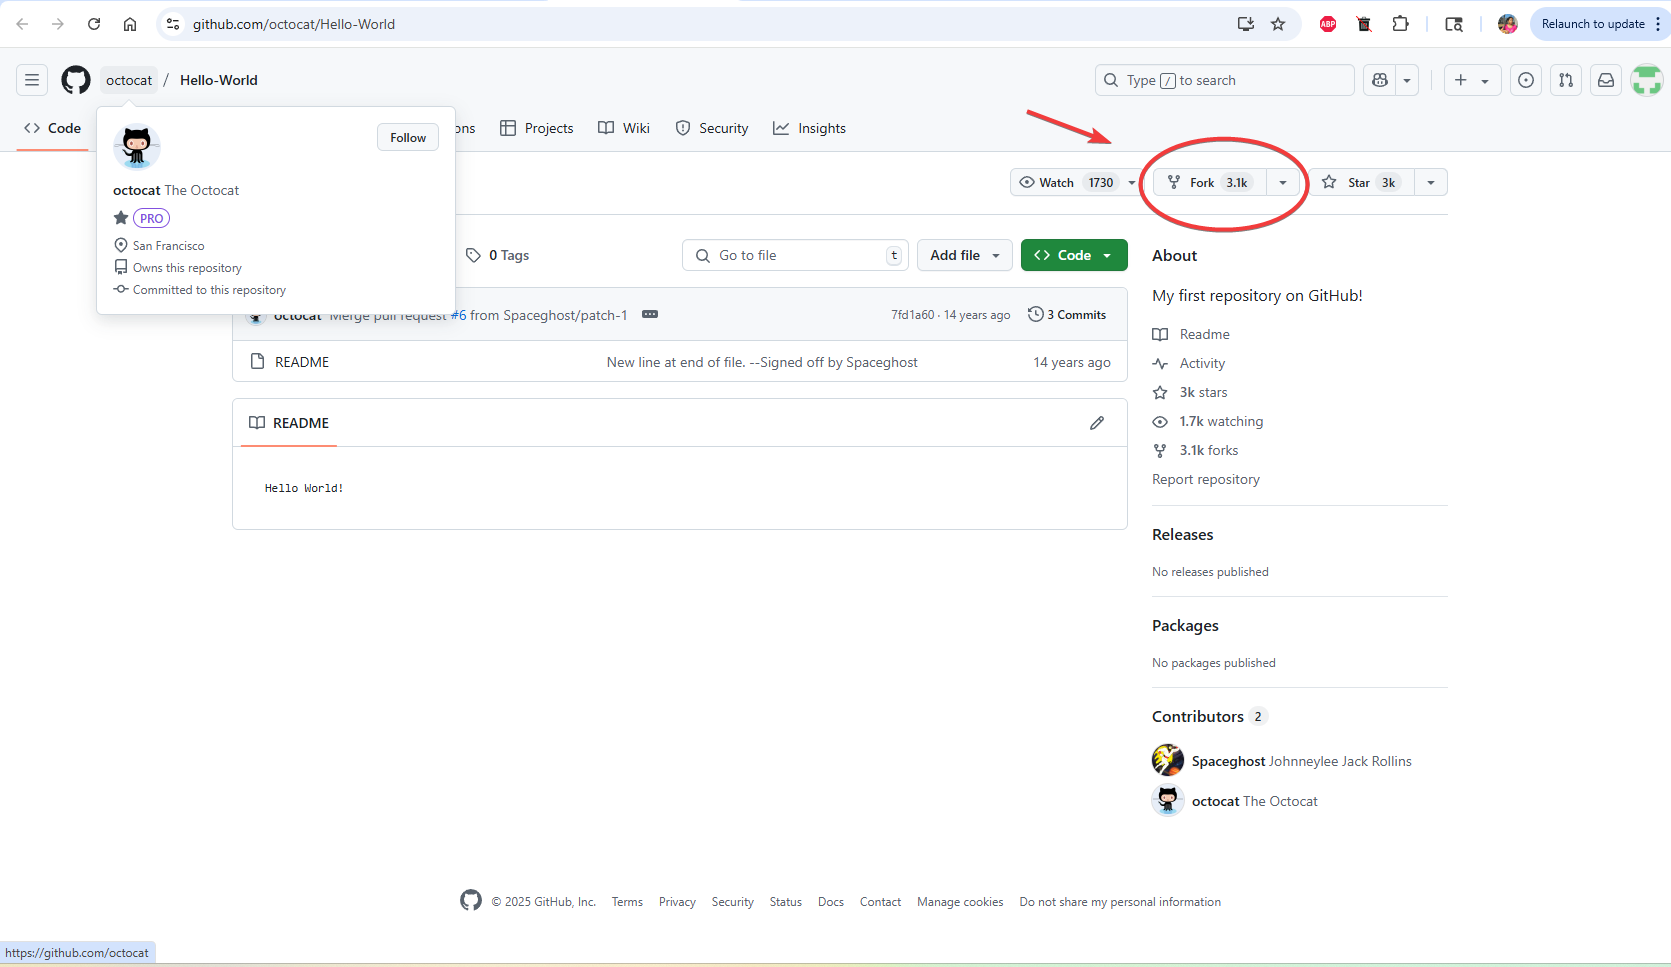Click the octocat breadcrumb owner link

129,80
